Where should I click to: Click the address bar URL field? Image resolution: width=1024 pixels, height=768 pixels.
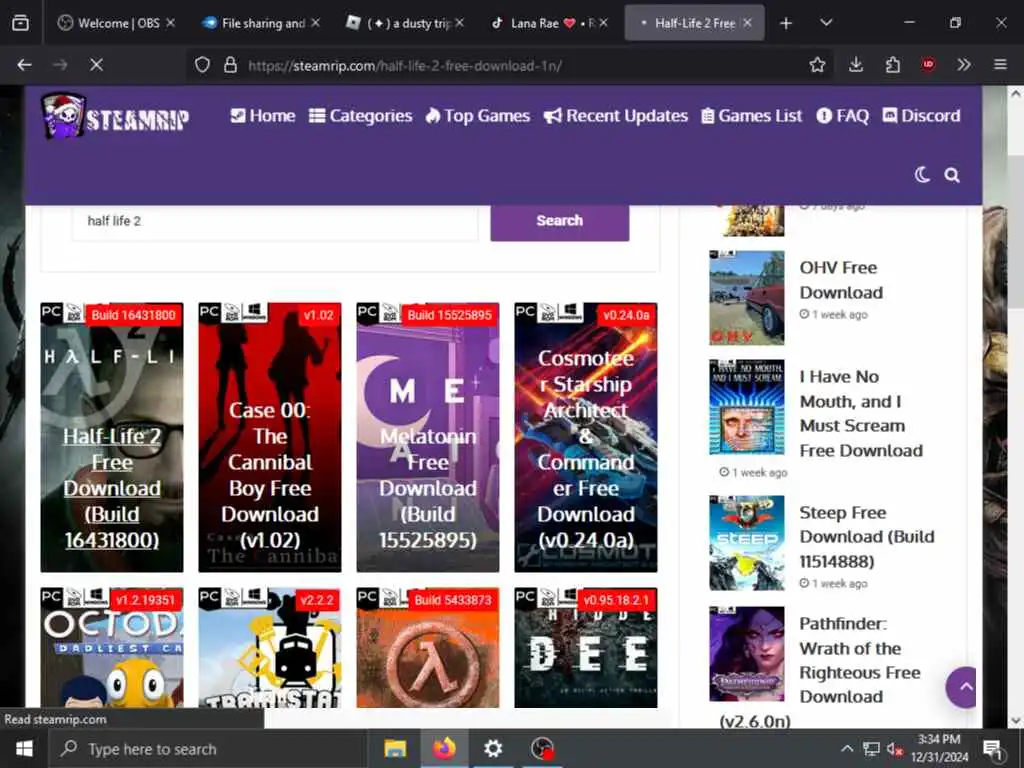point(509,65)
